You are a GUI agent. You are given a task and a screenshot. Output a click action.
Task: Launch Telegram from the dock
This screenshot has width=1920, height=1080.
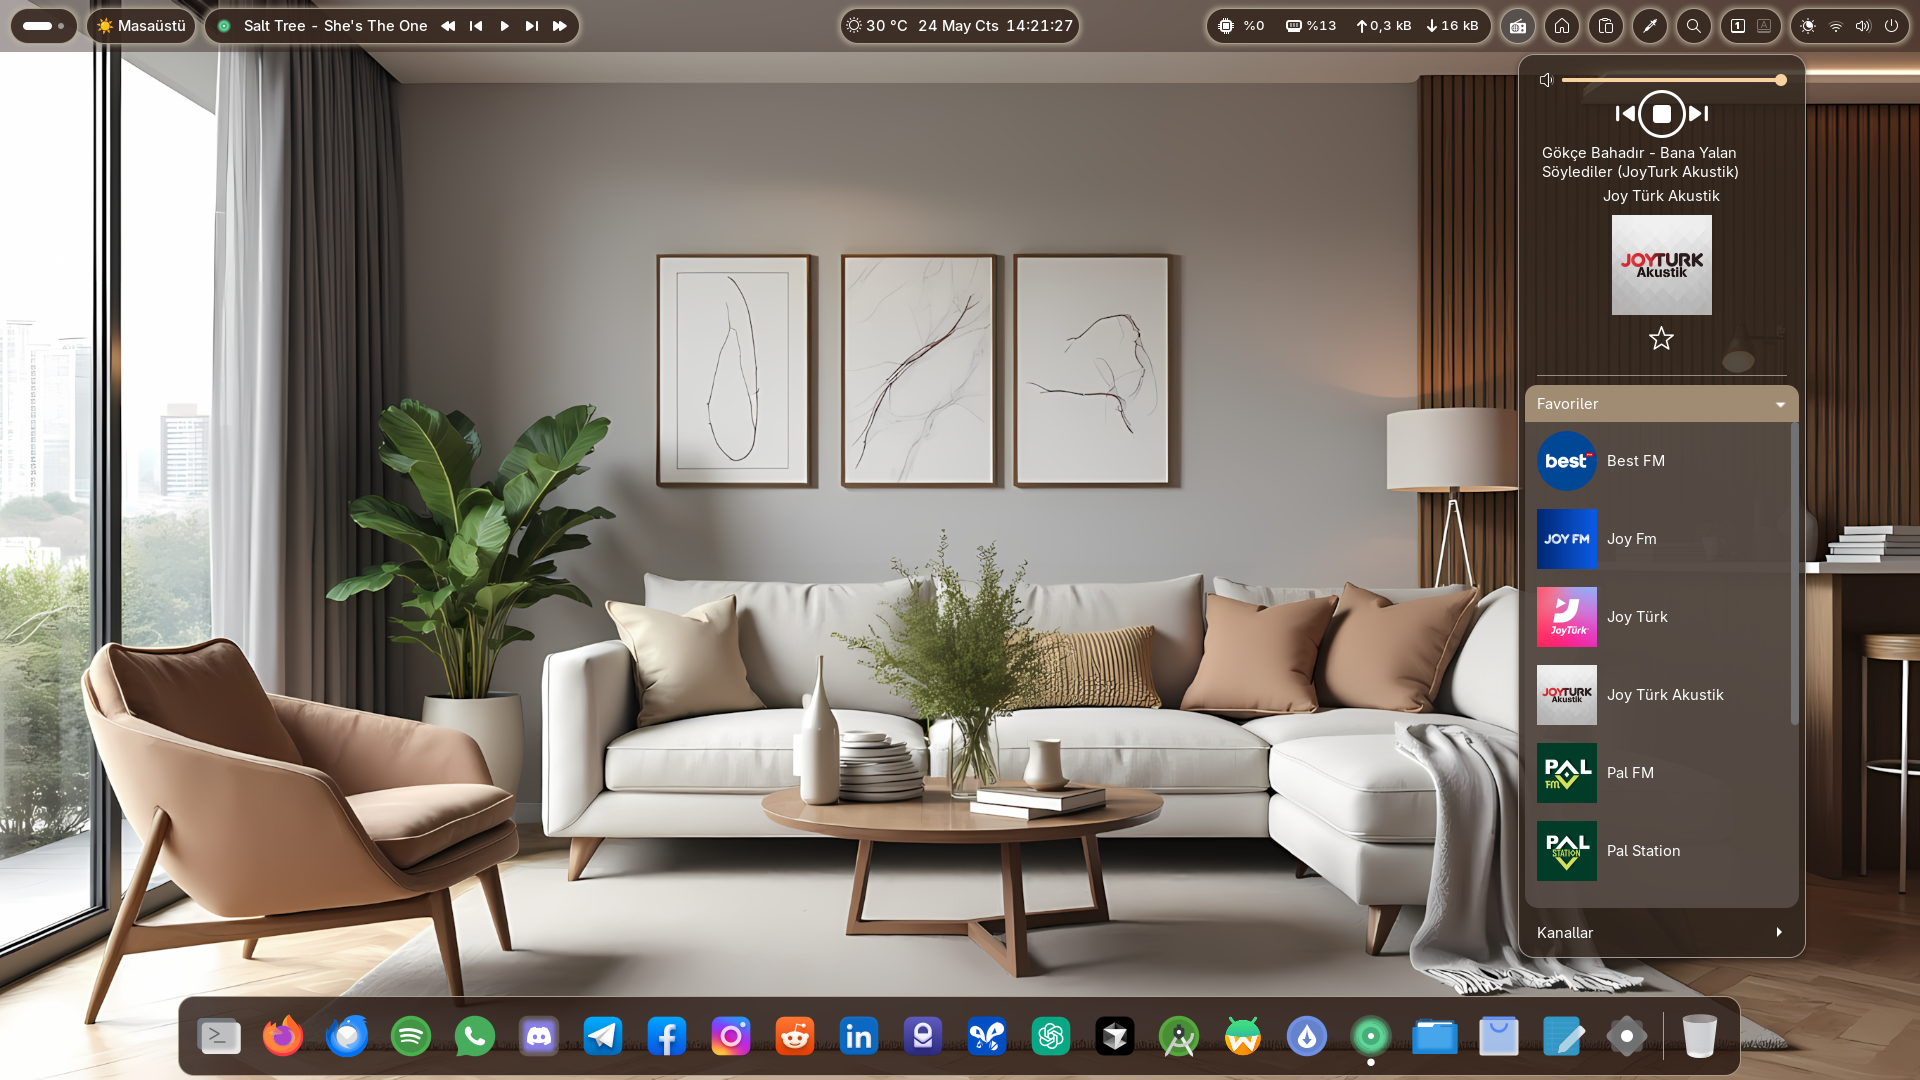[x=603, y=1036]
